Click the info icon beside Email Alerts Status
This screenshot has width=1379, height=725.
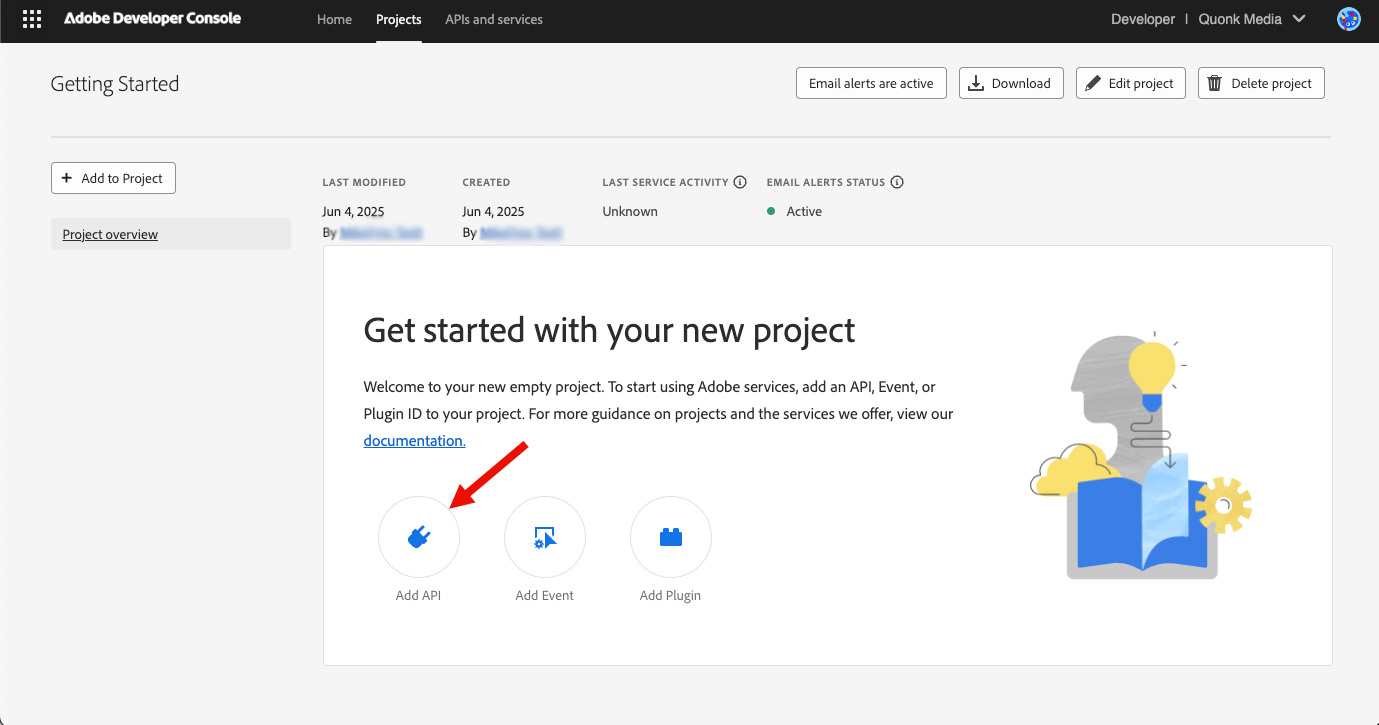pyautogui.click(x=897, y=182)
